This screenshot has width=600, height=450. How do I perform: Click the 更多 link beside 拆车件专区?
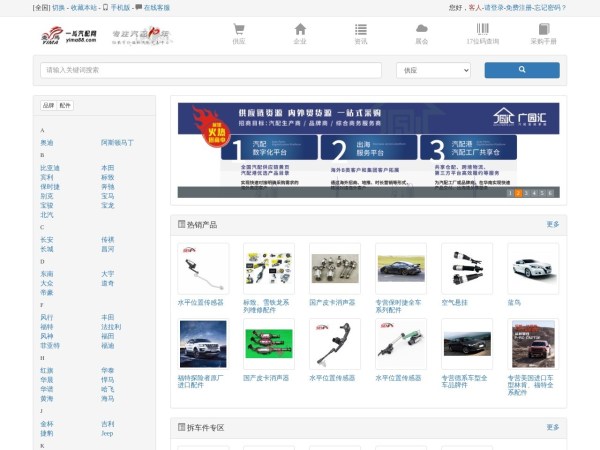(x=553, y=427)
